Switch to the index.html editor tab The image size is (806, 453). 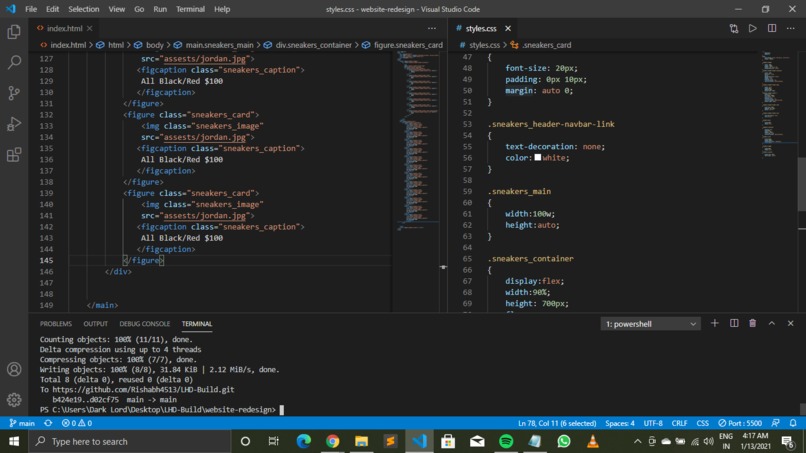[65, 28]
